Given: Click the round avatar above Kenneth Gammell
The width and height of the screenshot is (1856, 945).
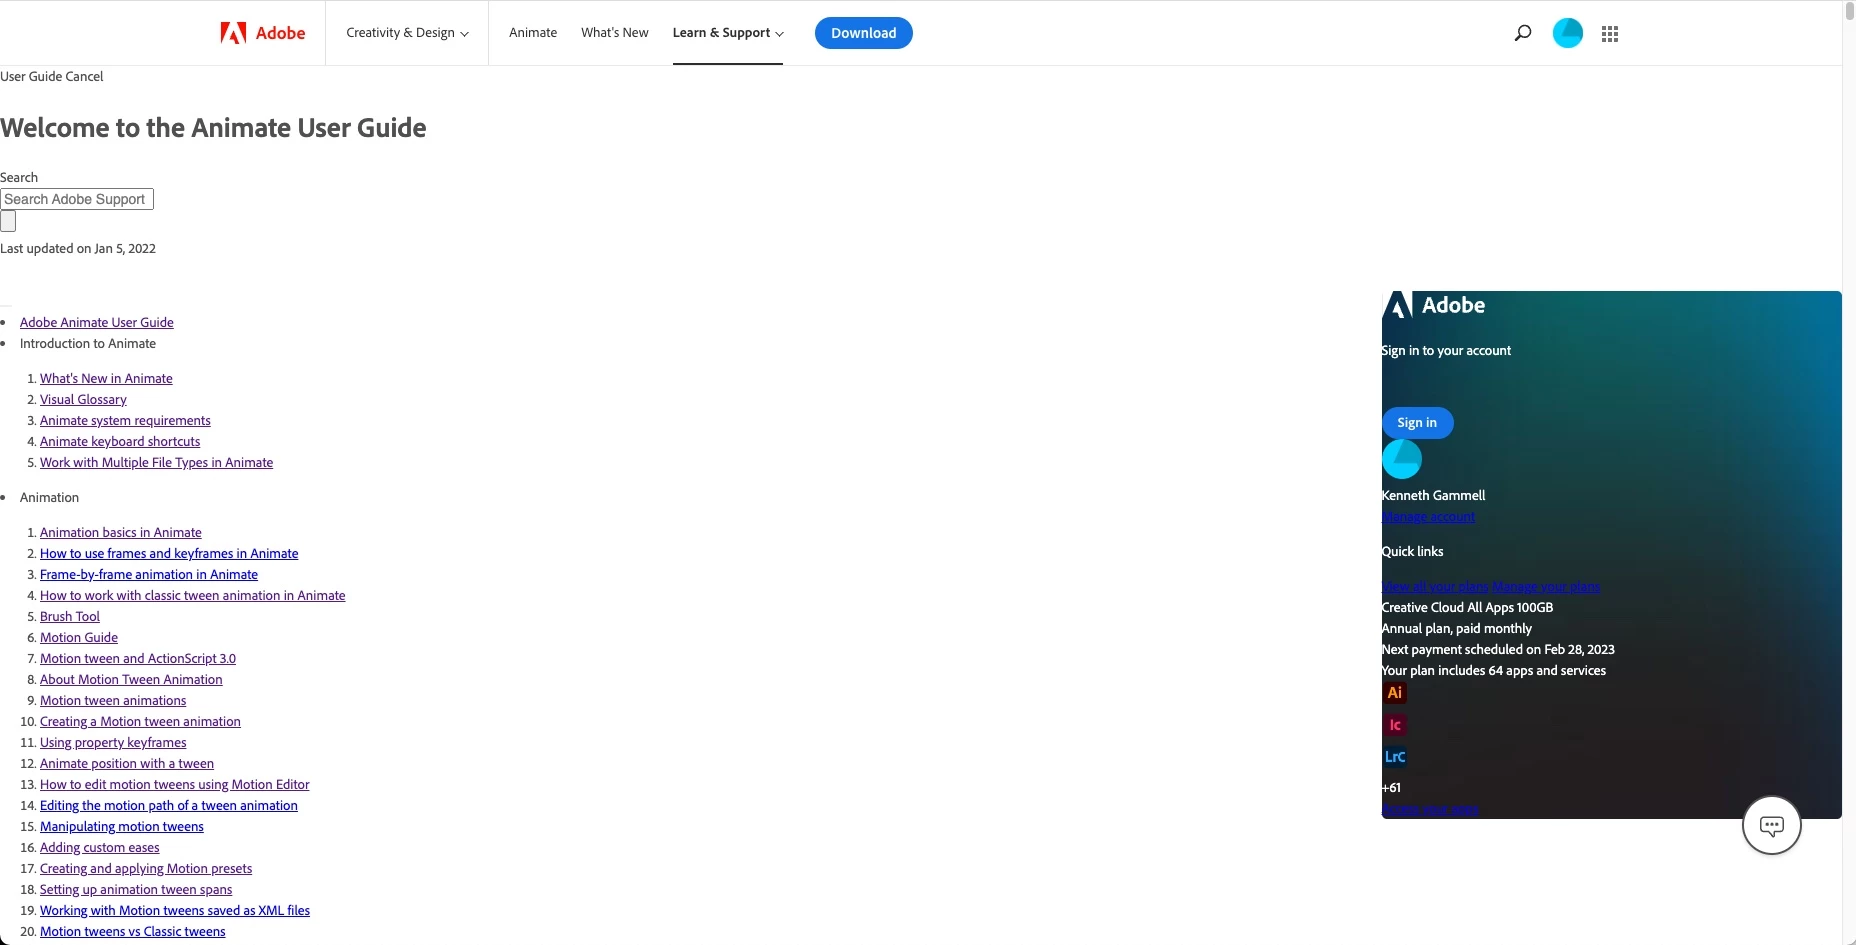Looking at the screenshot, I should tap(1402, 459).
